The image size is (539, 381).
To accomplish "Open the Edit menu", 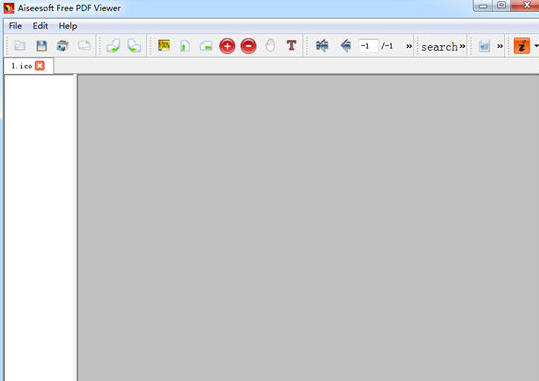I will (40, 26).
